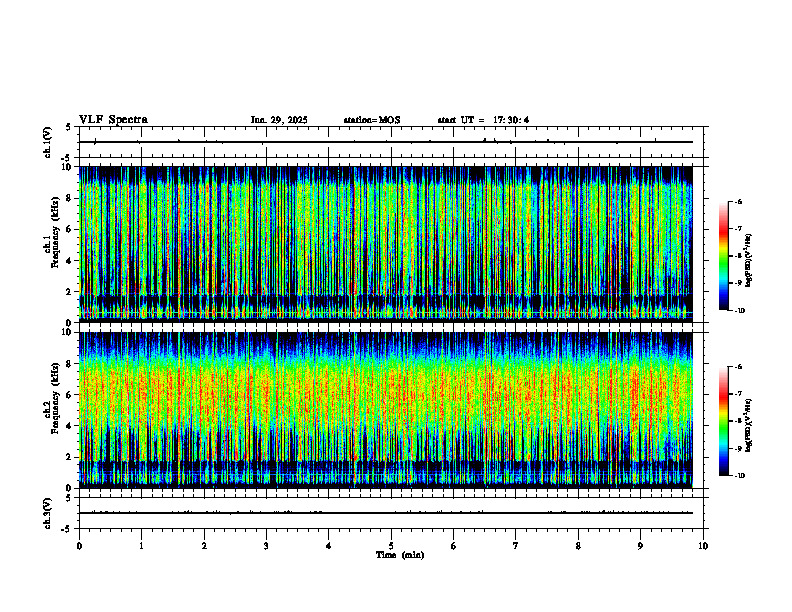This screenshot has height=612, width=792.
Task: Click time tick label "1" on x-axis
Action: coord(141,546)
